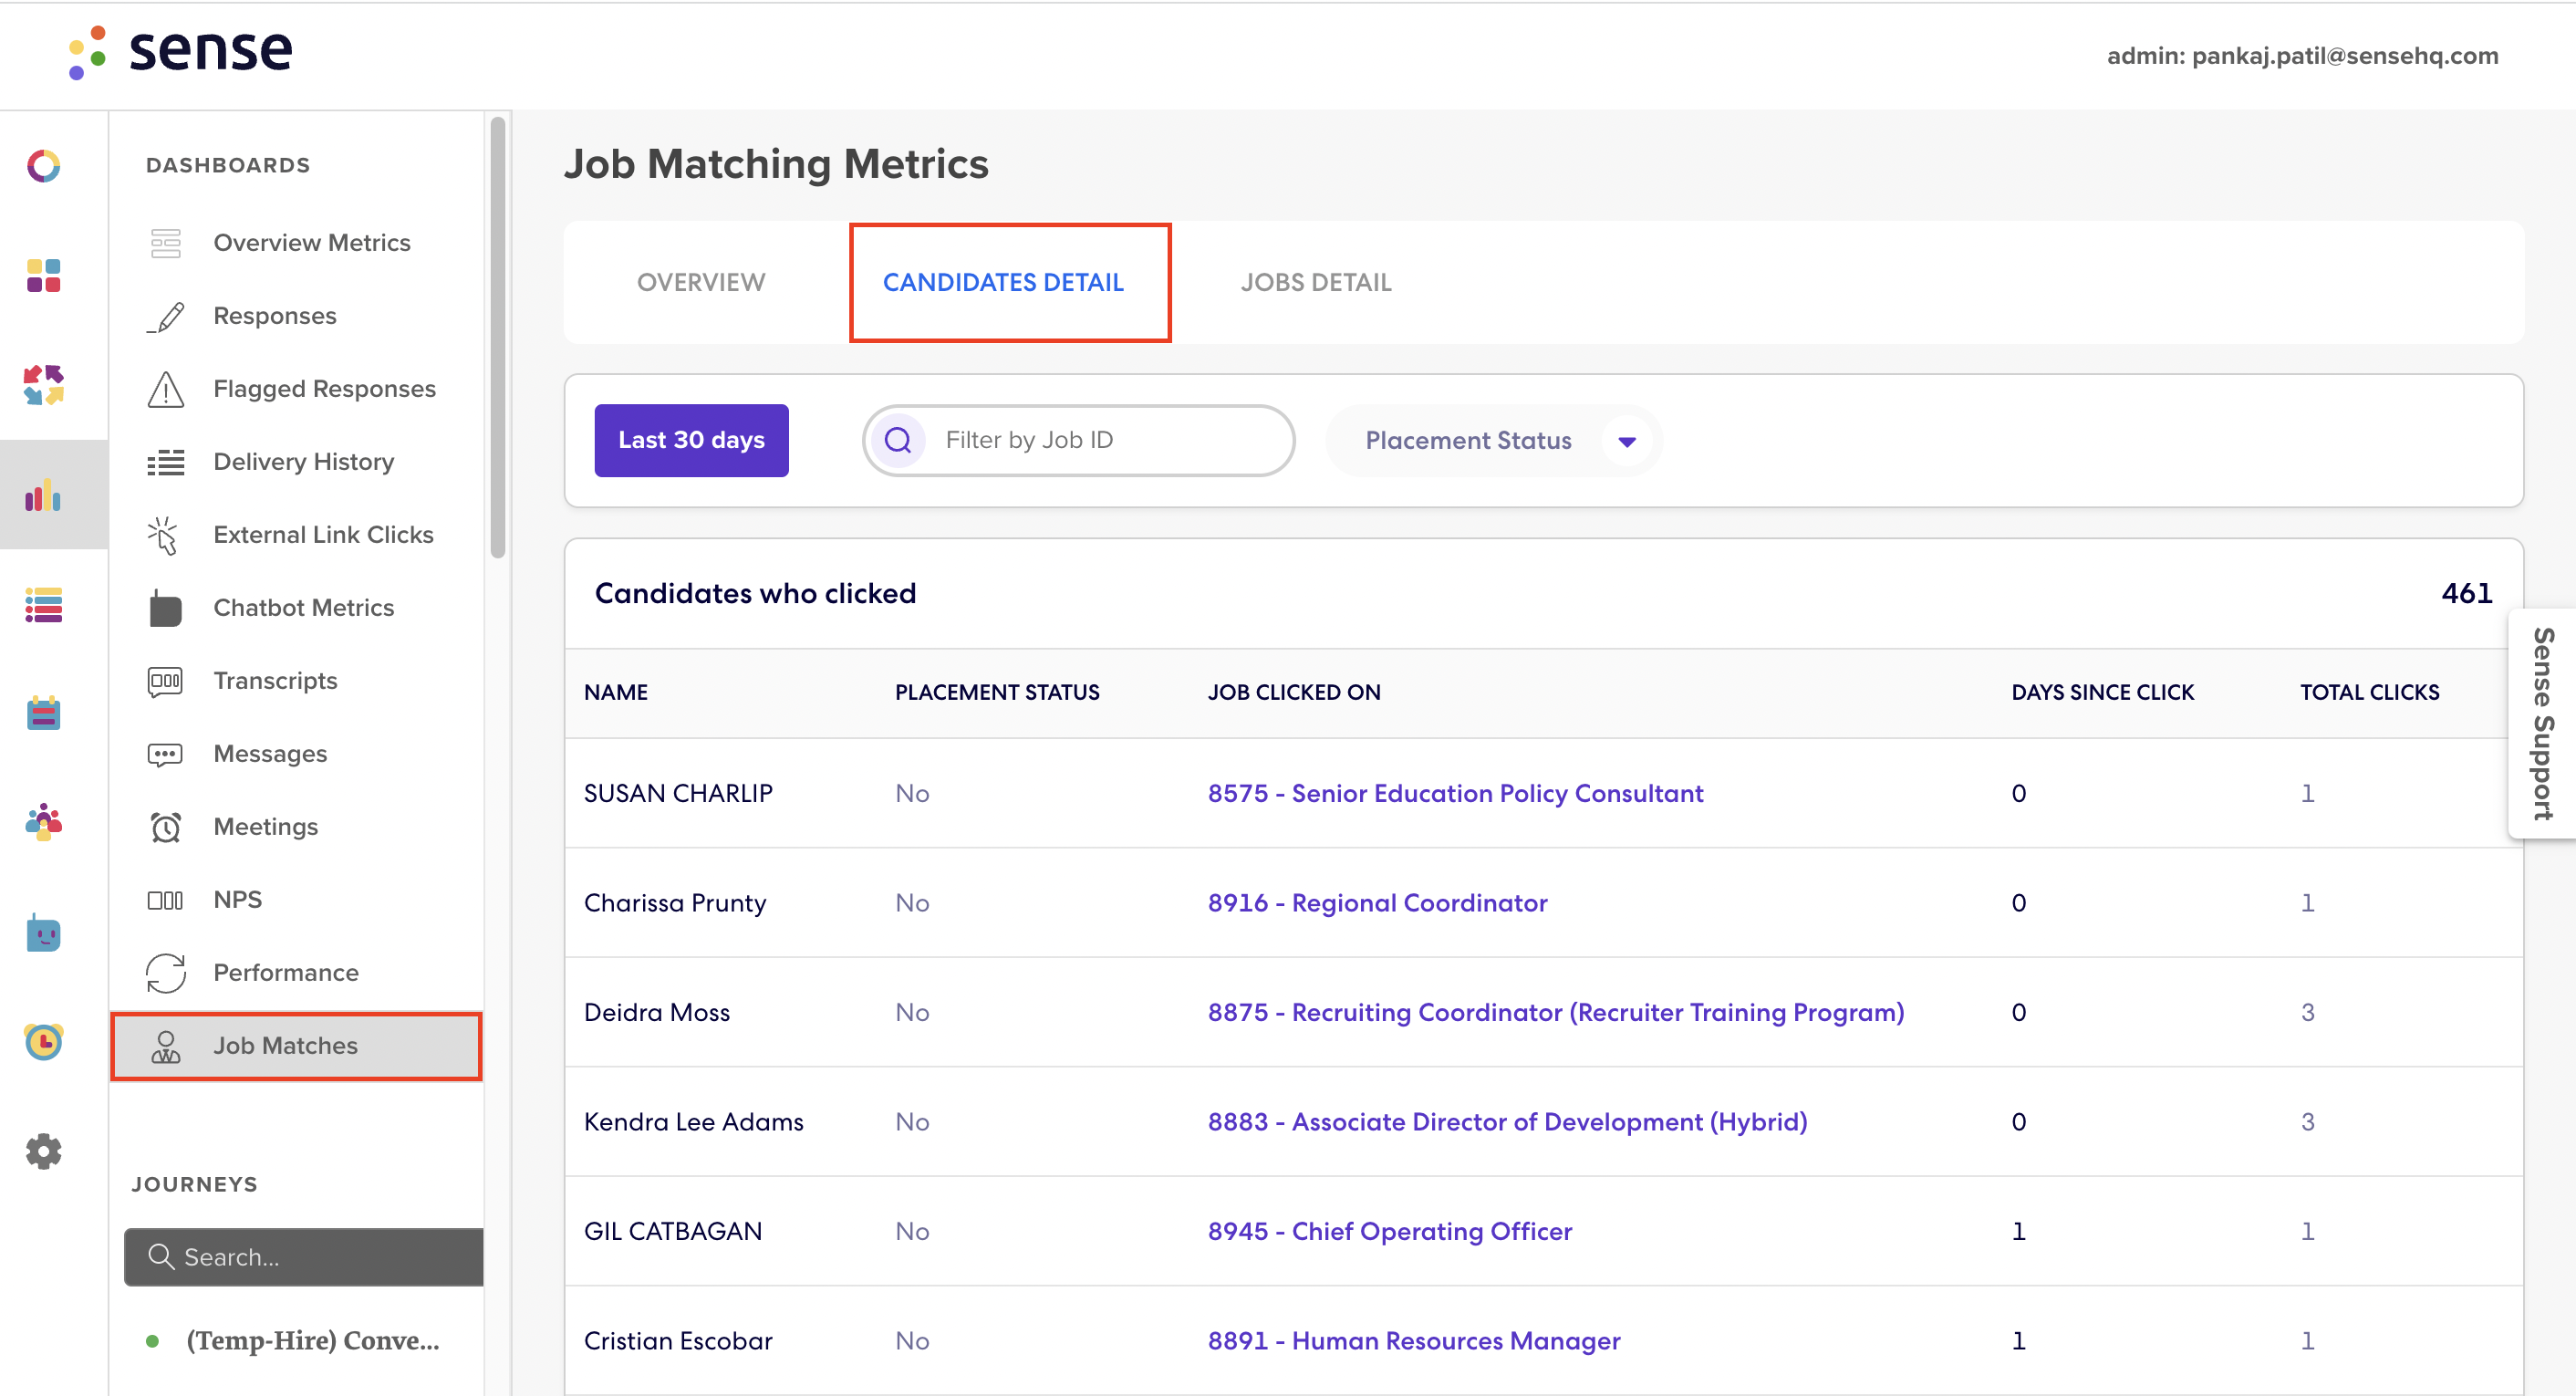The width and height of the screenshot is (2576, 1396).
Task: Click the Overview Metrics icon
Action: (x=166, y=243)
